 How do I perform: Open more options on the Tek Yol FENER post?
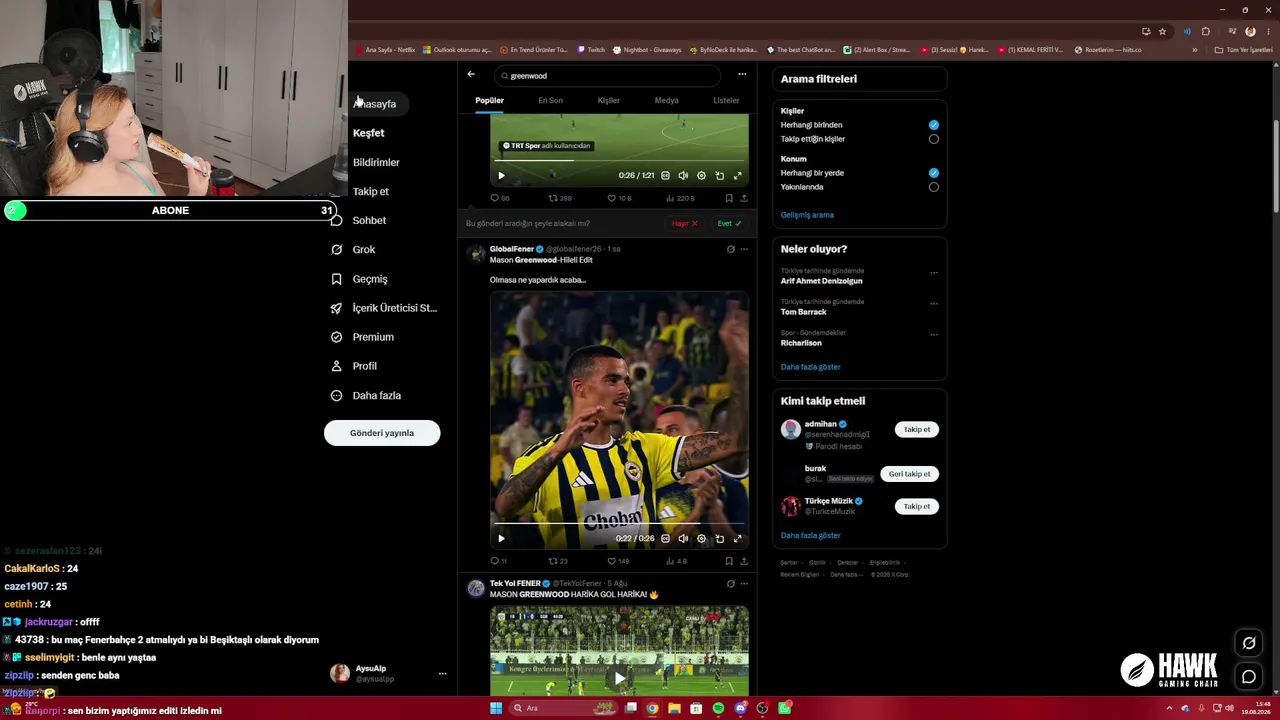click(x=744, y=583)
